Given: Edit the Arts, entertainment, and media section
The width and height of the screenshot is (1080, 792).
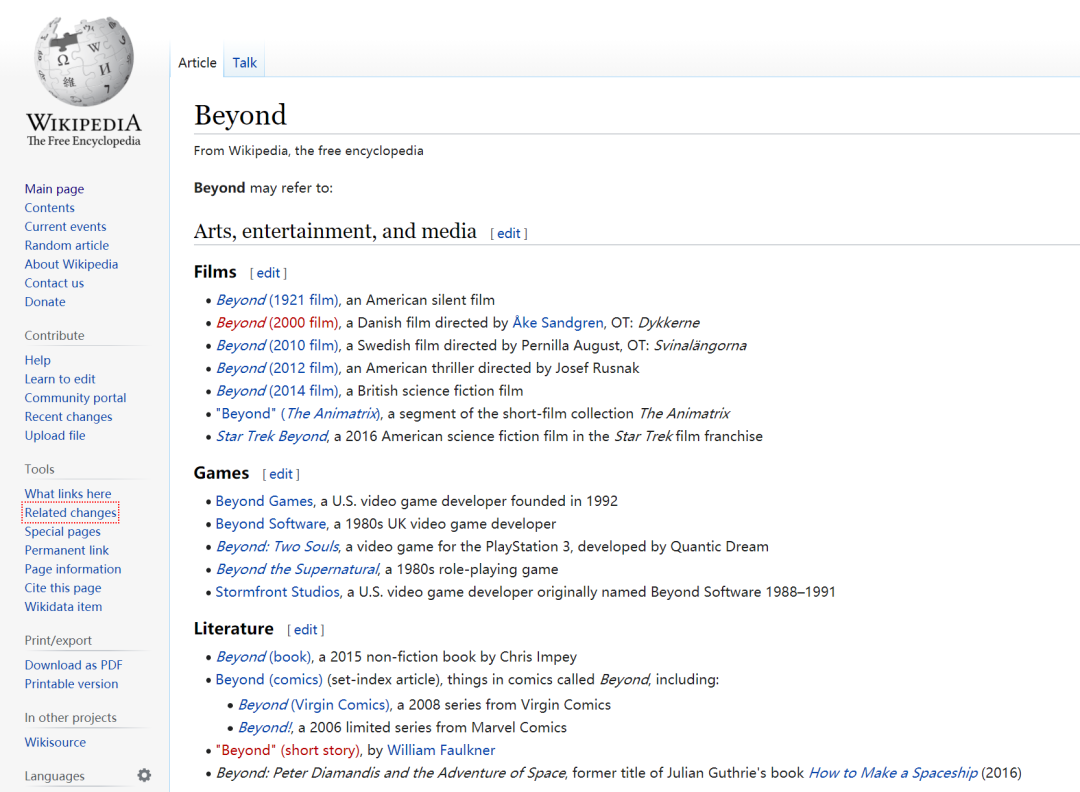Looking at the screenshot, I should tap(509, 233).
